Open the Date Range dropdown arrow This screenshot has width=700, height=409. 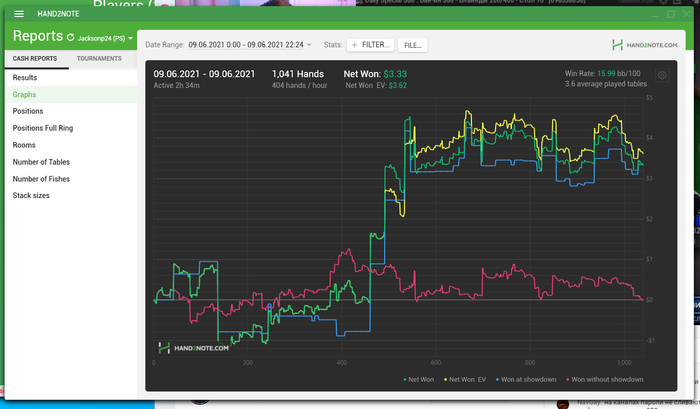pyautogui.click(x=309, y=45)
